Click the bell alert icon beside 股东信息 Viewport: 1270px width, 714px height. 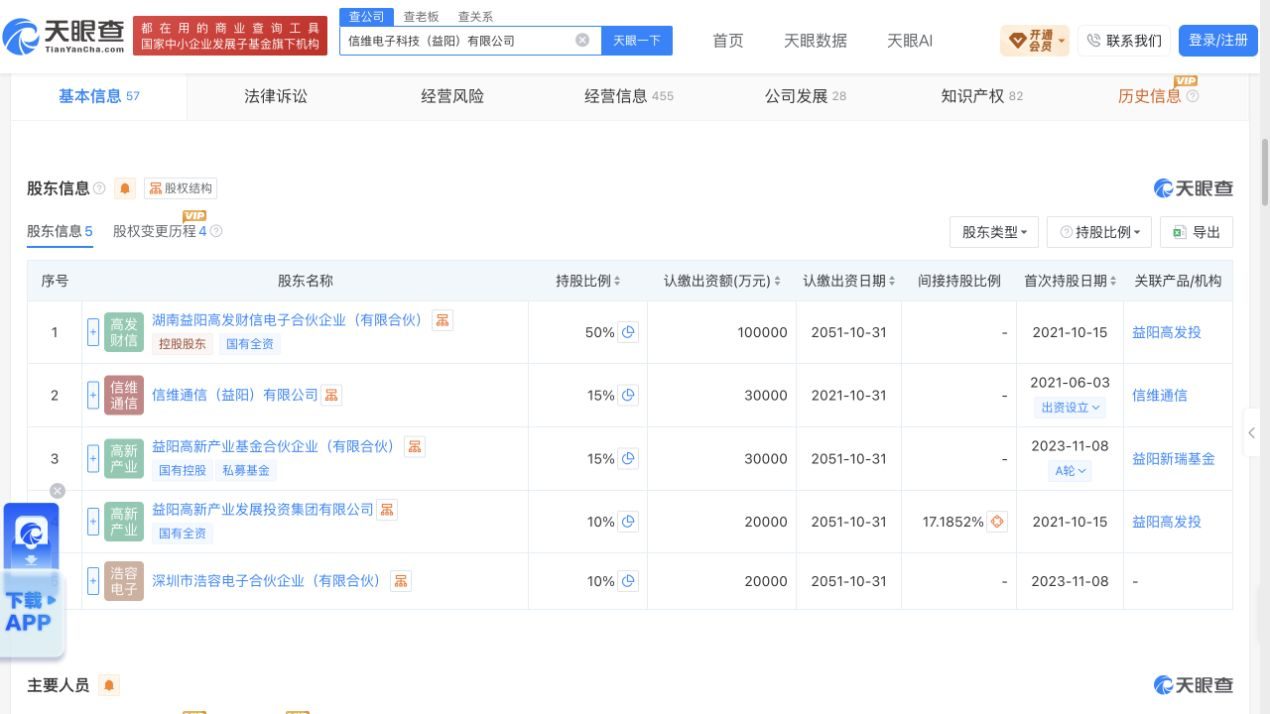125,188
